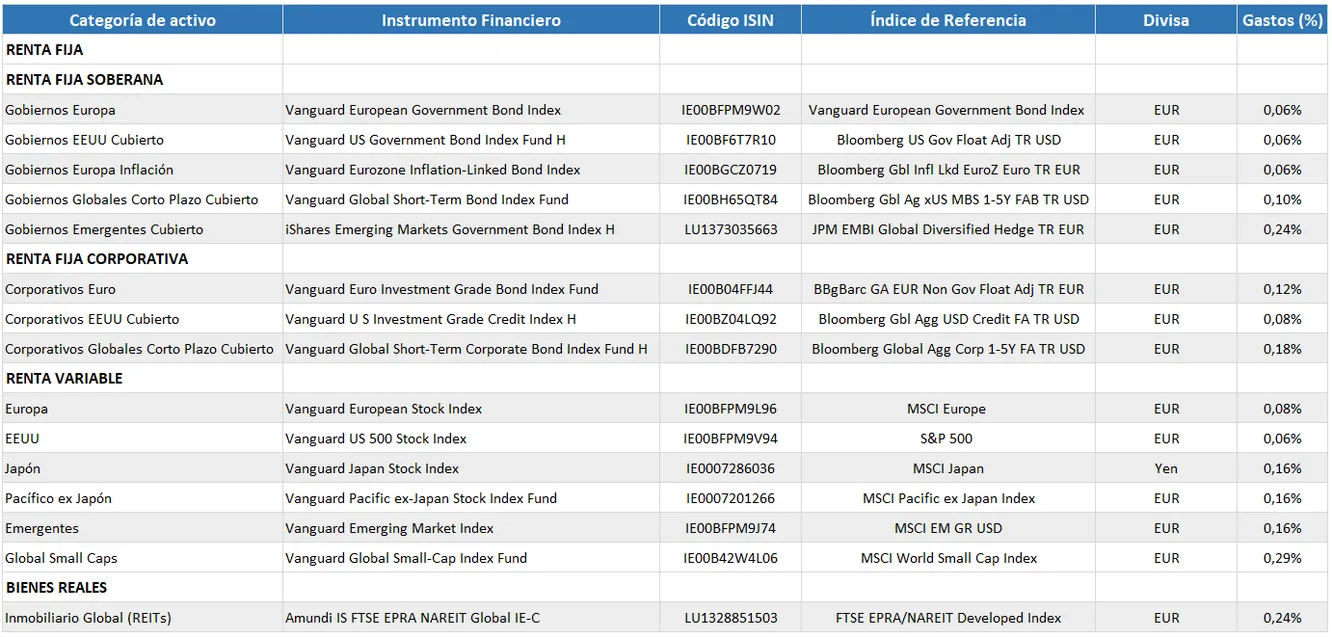Select the 'MSCI World Small Cap Index' cell
Screen dimensions: 1332x637
[x=948, y=558]
